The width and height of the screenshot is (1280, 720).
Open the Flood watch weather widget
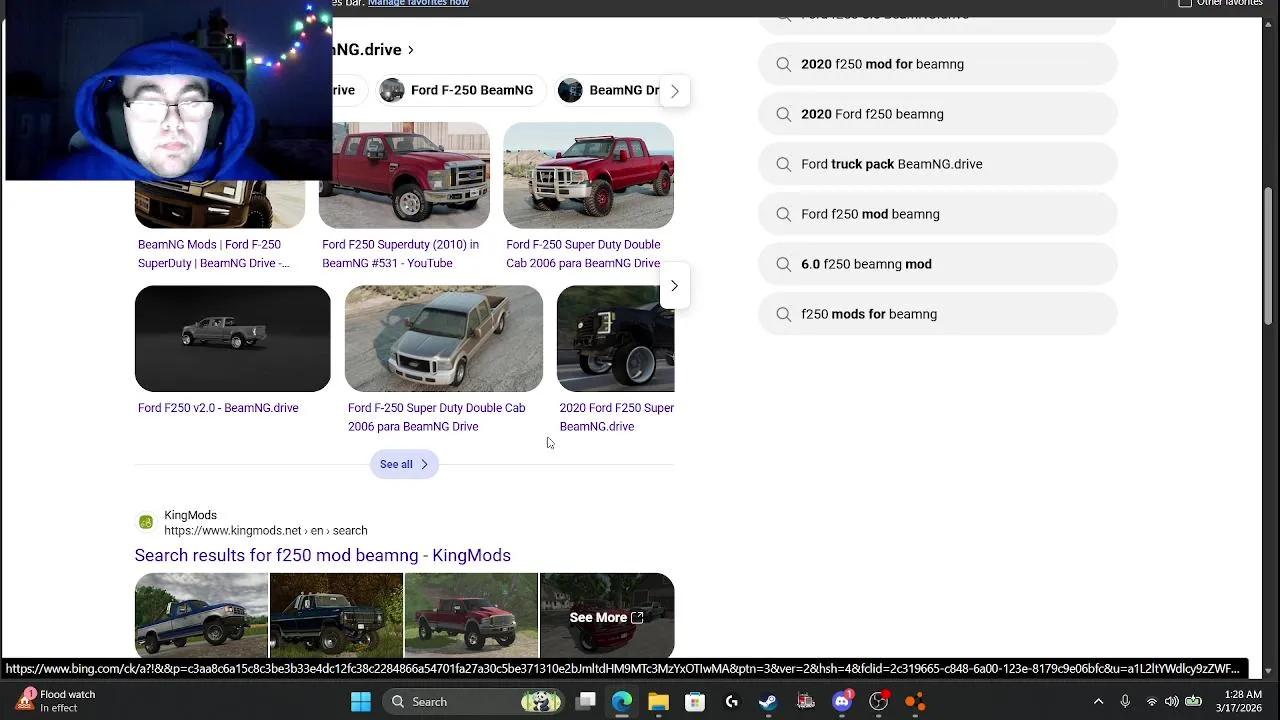point(56,701)
